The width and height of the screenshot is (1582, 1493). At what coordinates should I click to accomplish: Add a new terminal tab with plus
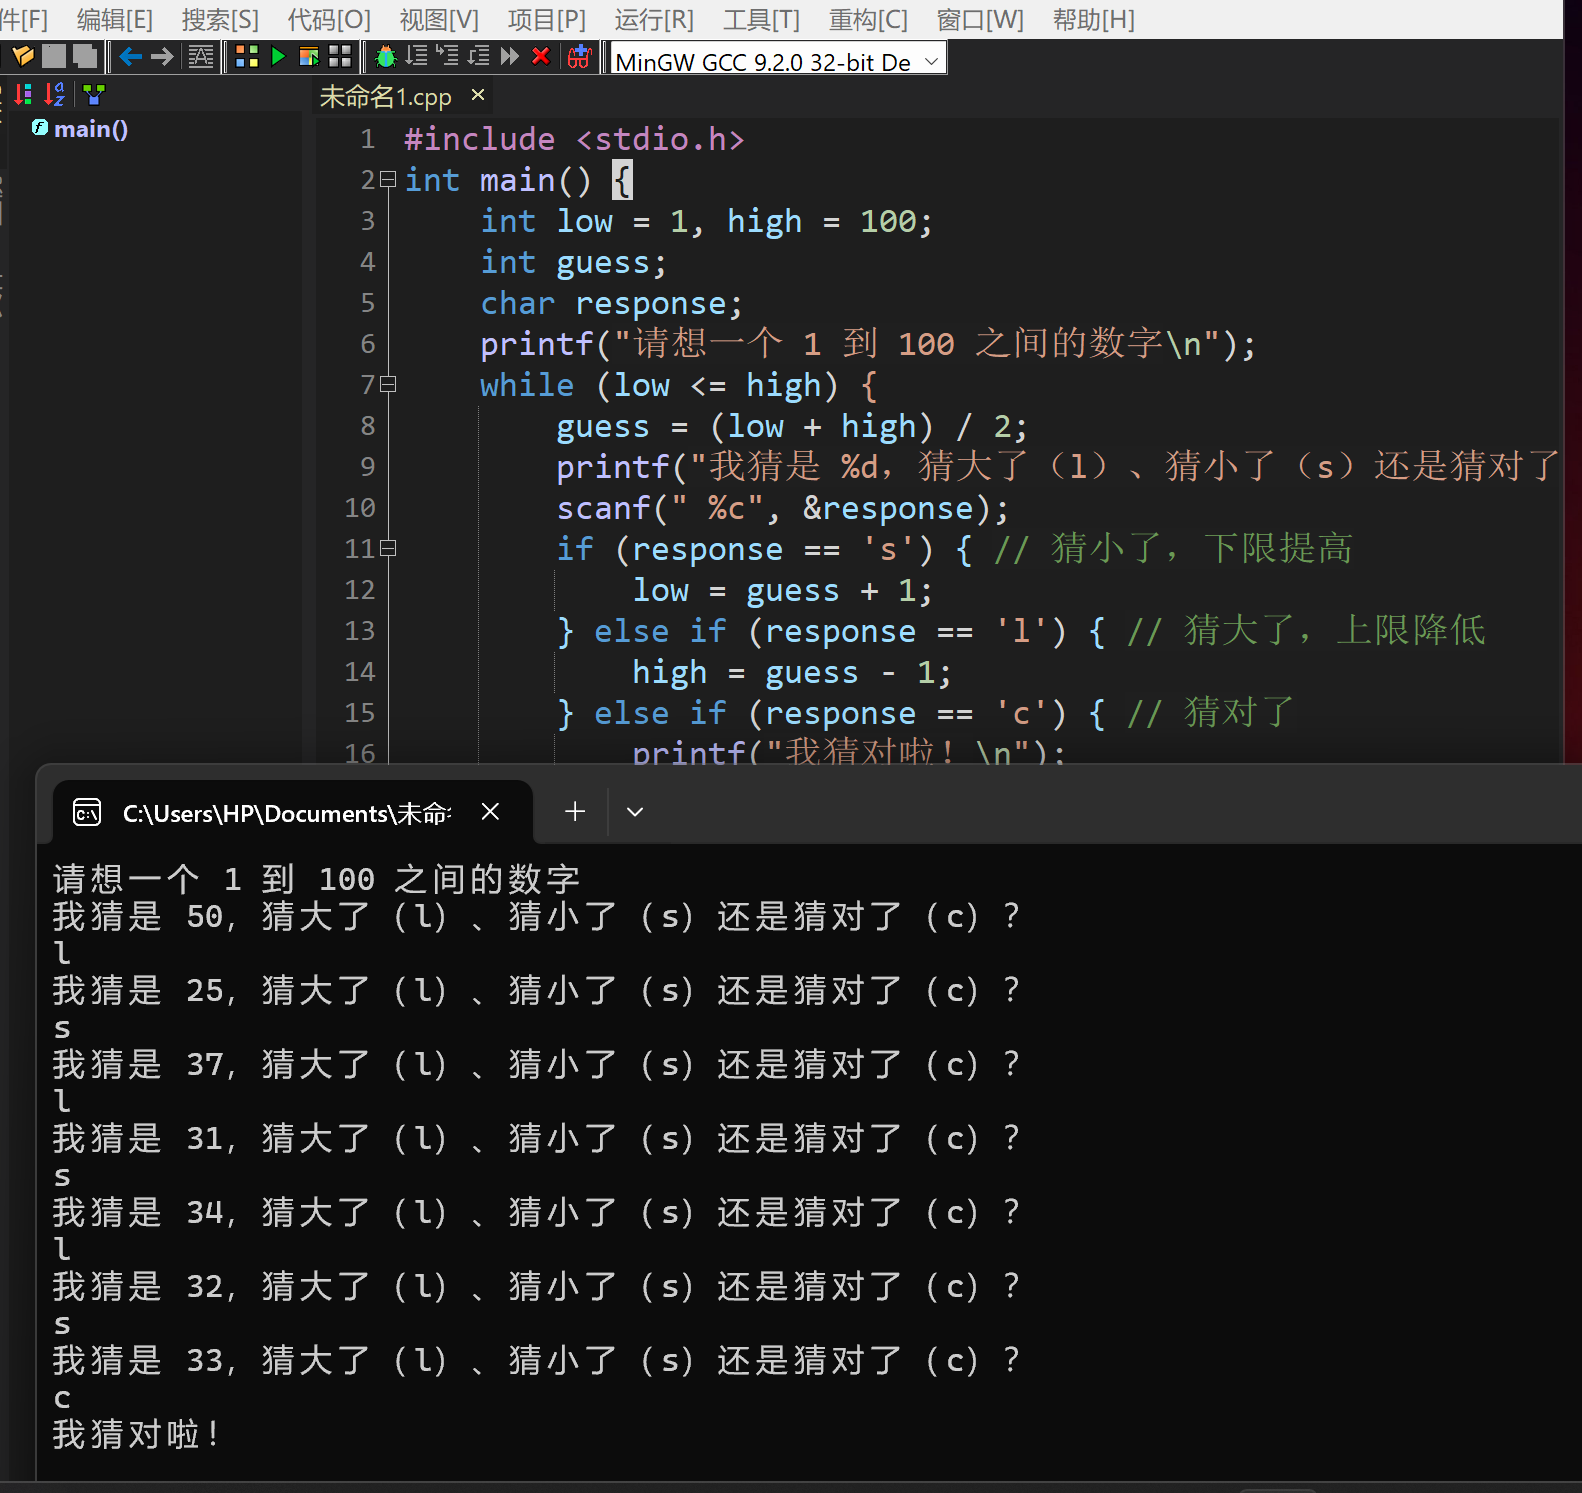[x=575, y=812]
